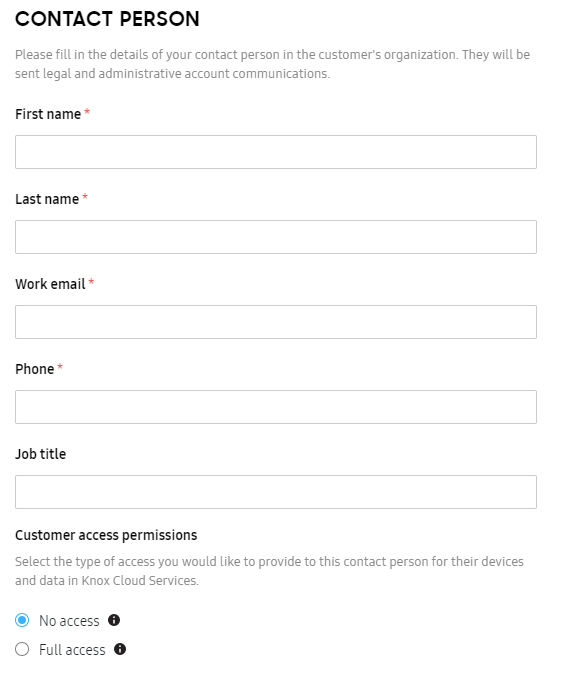Viewport: 577px width, 680px height.
Task: Click the contact person details description paragraph
Action: click(x=272, y=64)
